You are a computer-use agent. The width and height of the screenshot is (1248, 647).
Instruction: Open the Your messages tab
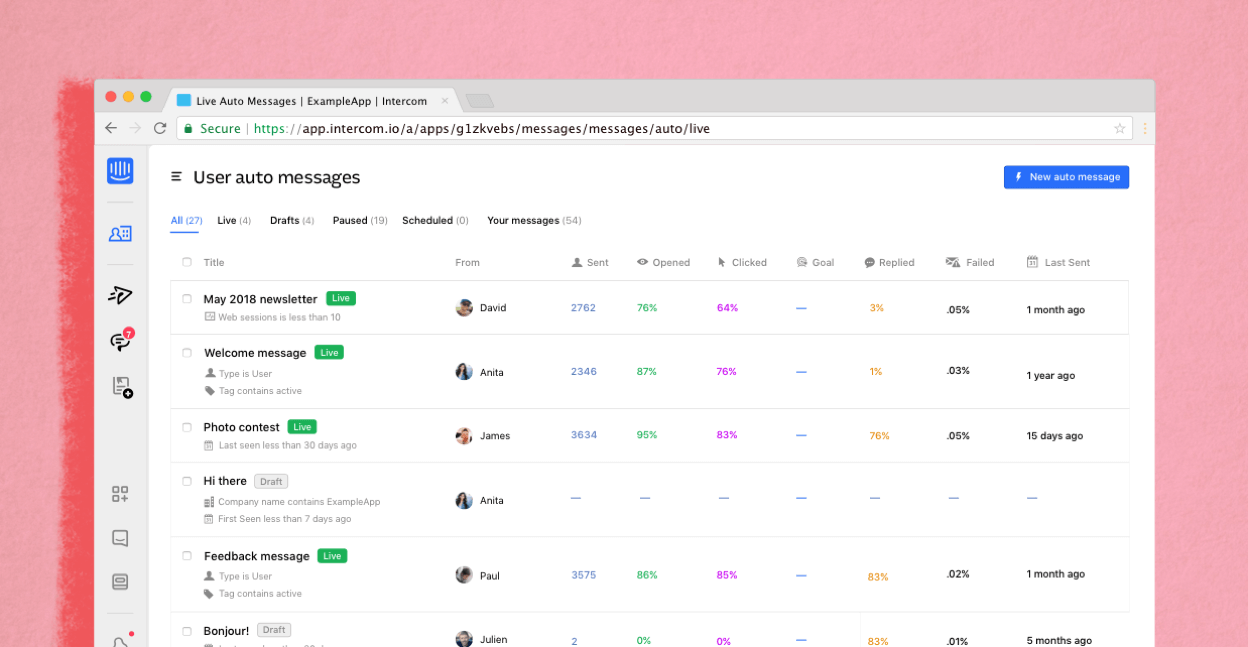click(x=533, y=220)
